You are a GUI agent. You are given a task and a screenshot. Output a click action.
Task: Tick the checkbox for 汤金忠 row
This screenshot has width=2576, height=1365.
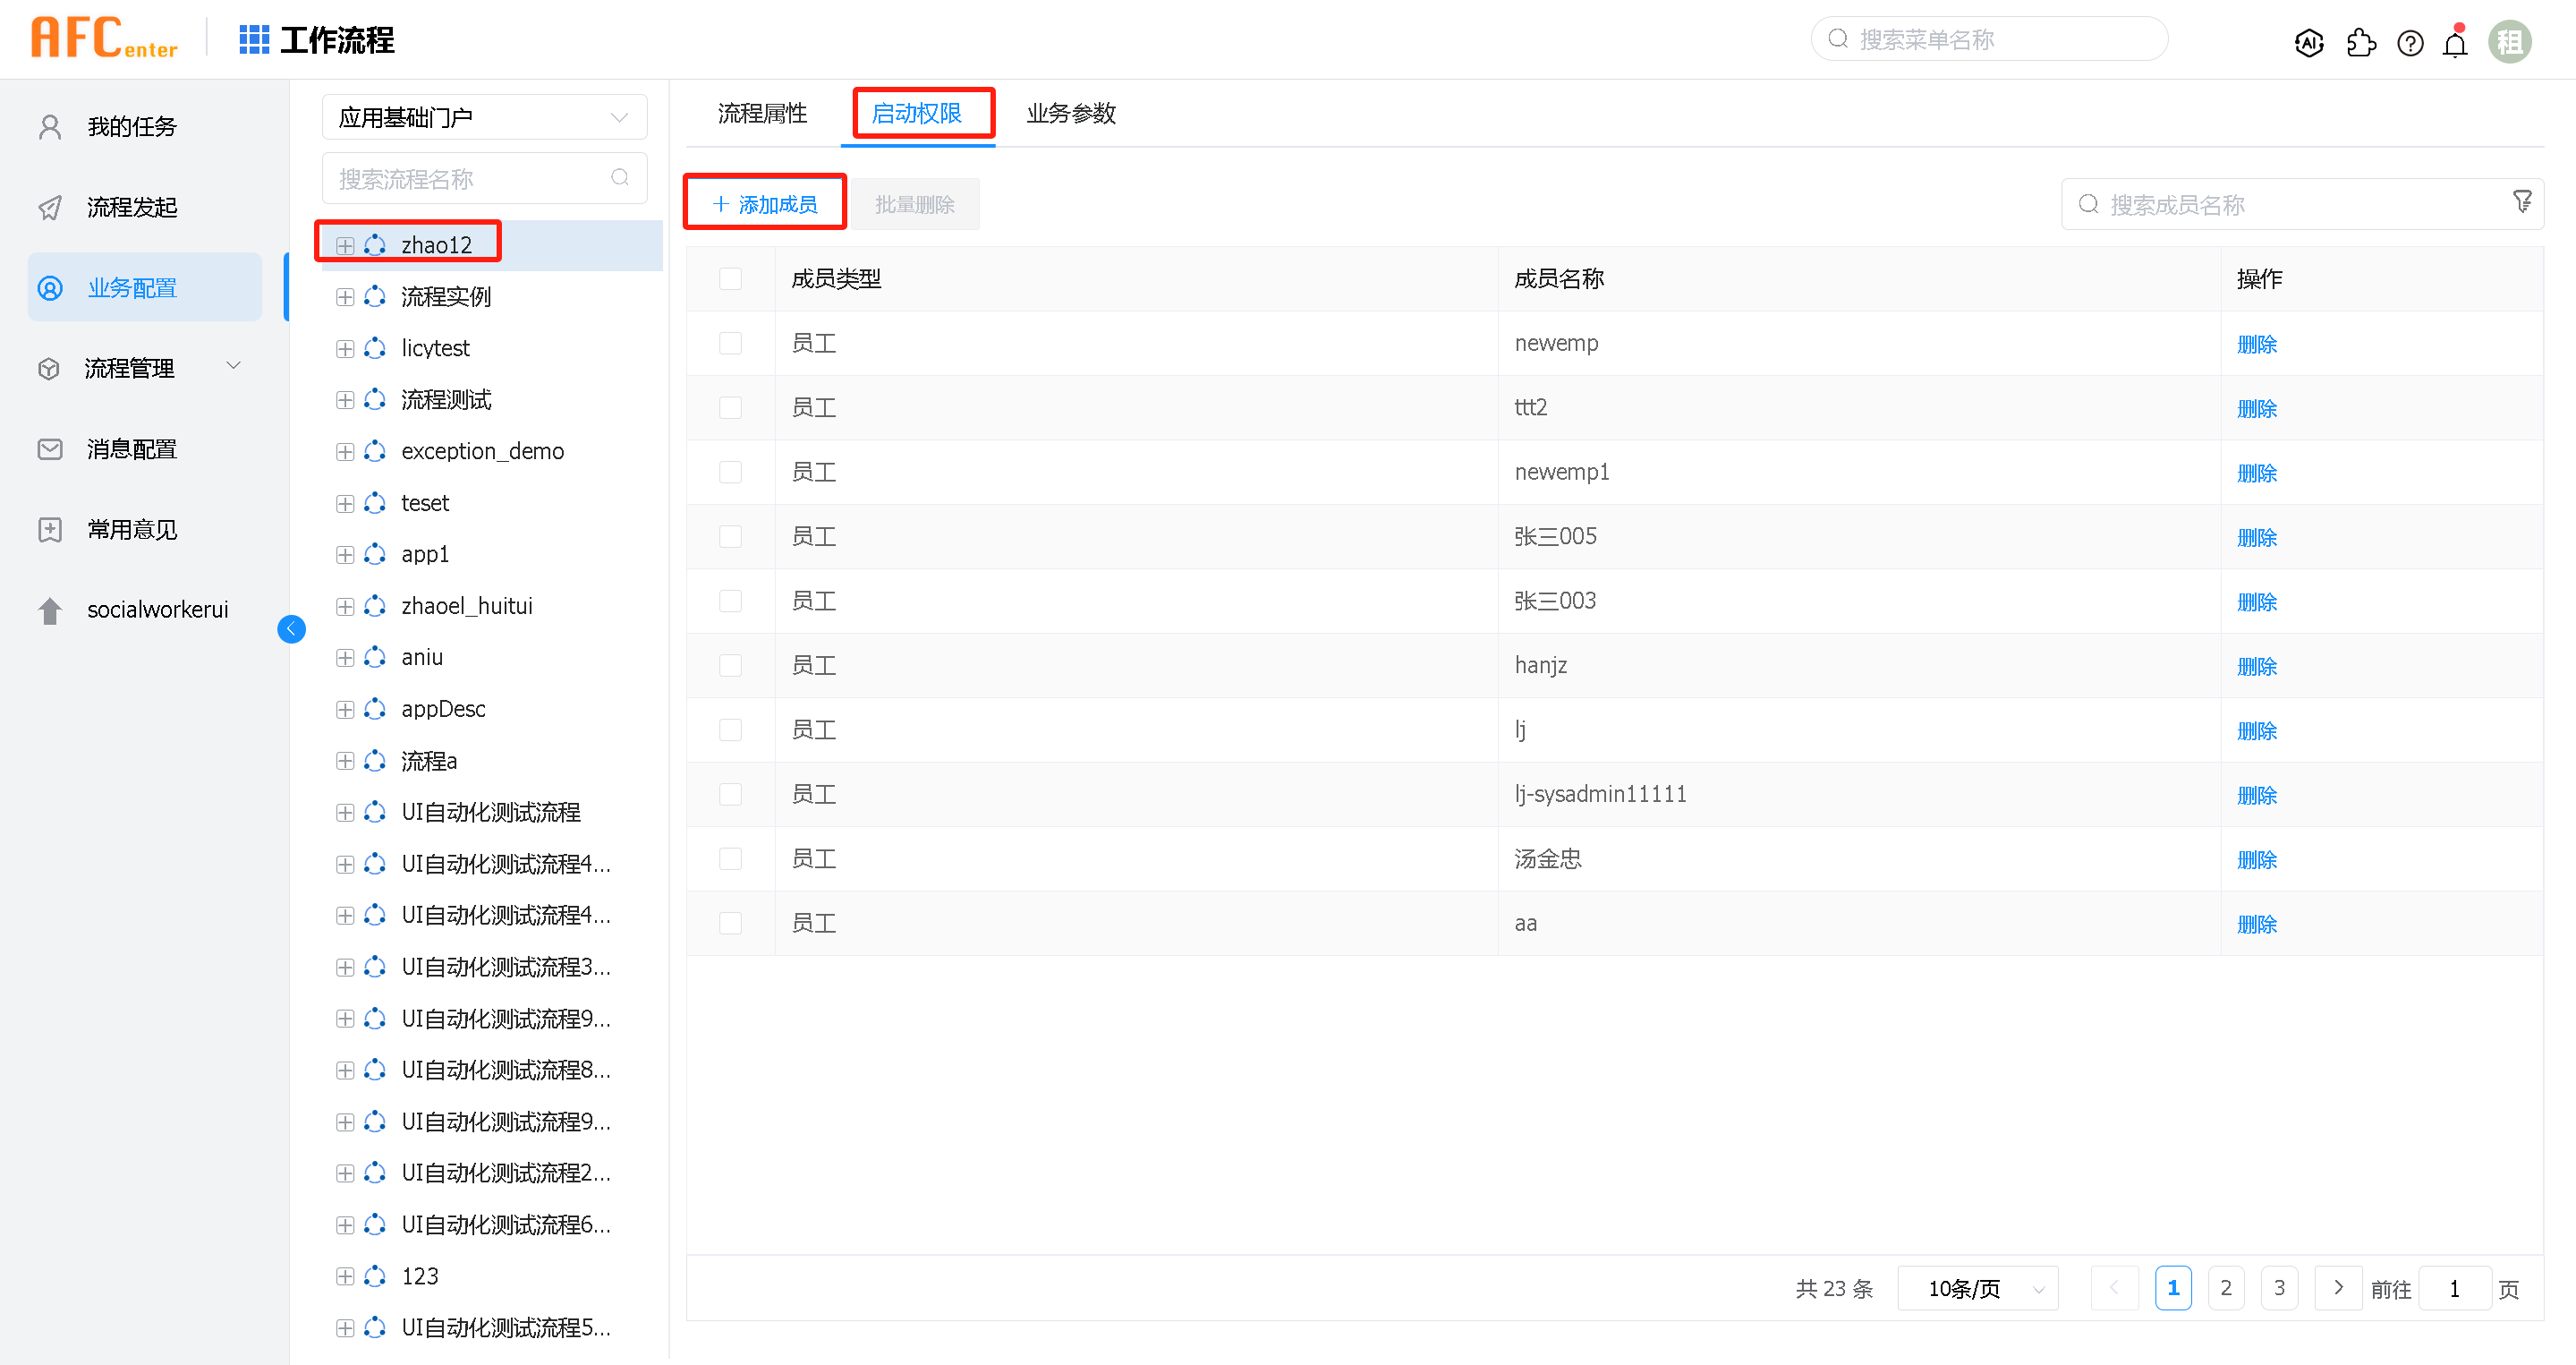tap(730, 859)
